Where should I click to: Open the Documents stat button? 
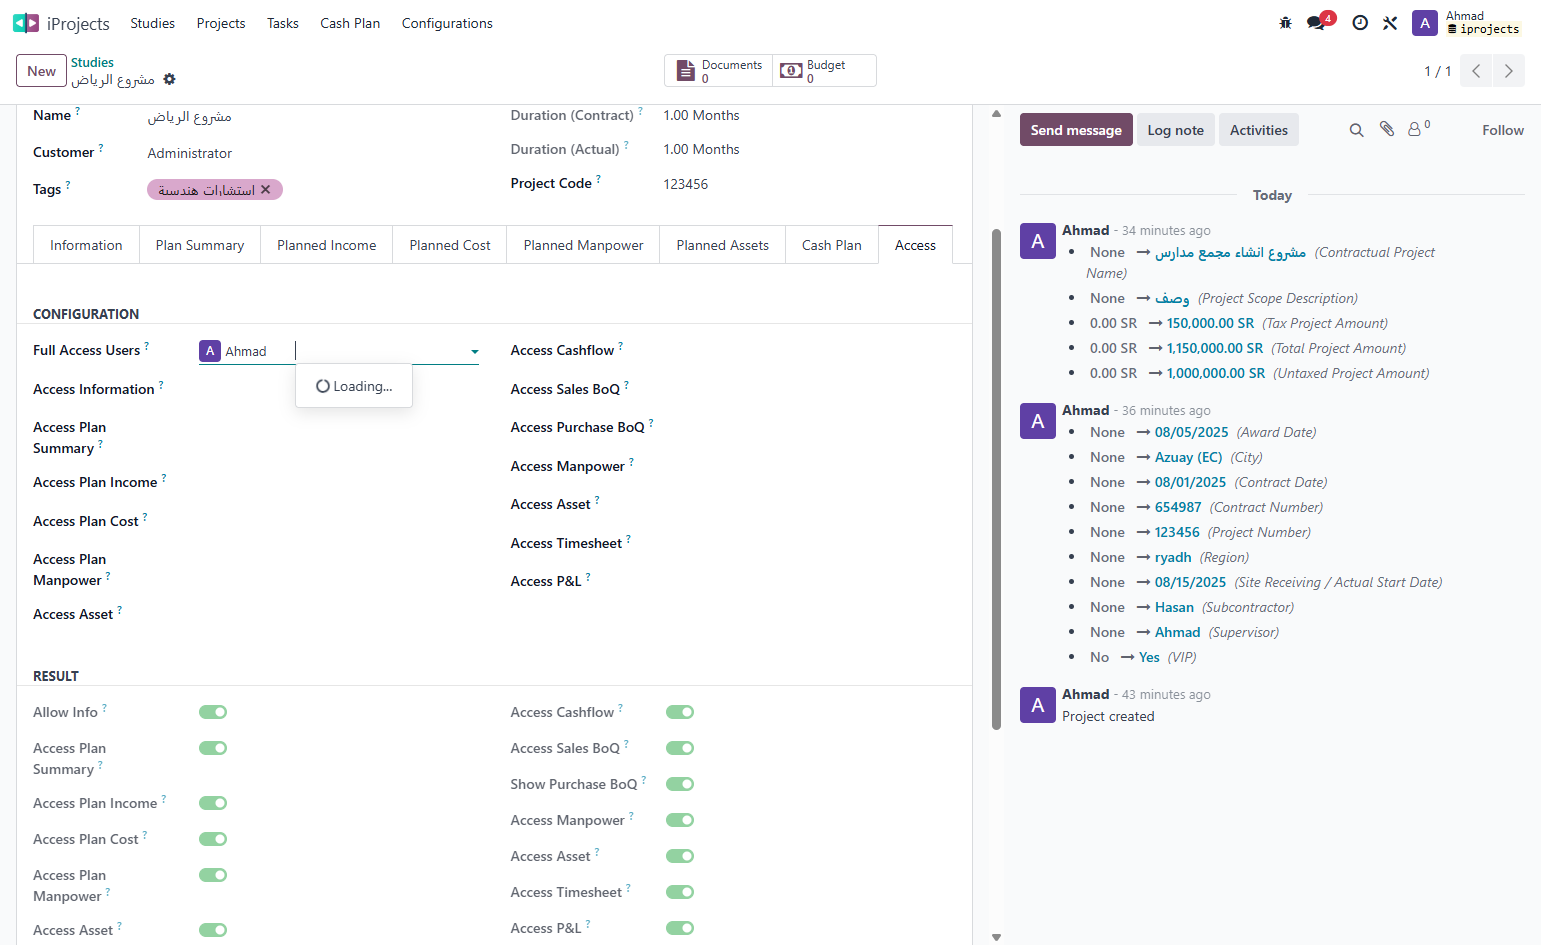719,71
